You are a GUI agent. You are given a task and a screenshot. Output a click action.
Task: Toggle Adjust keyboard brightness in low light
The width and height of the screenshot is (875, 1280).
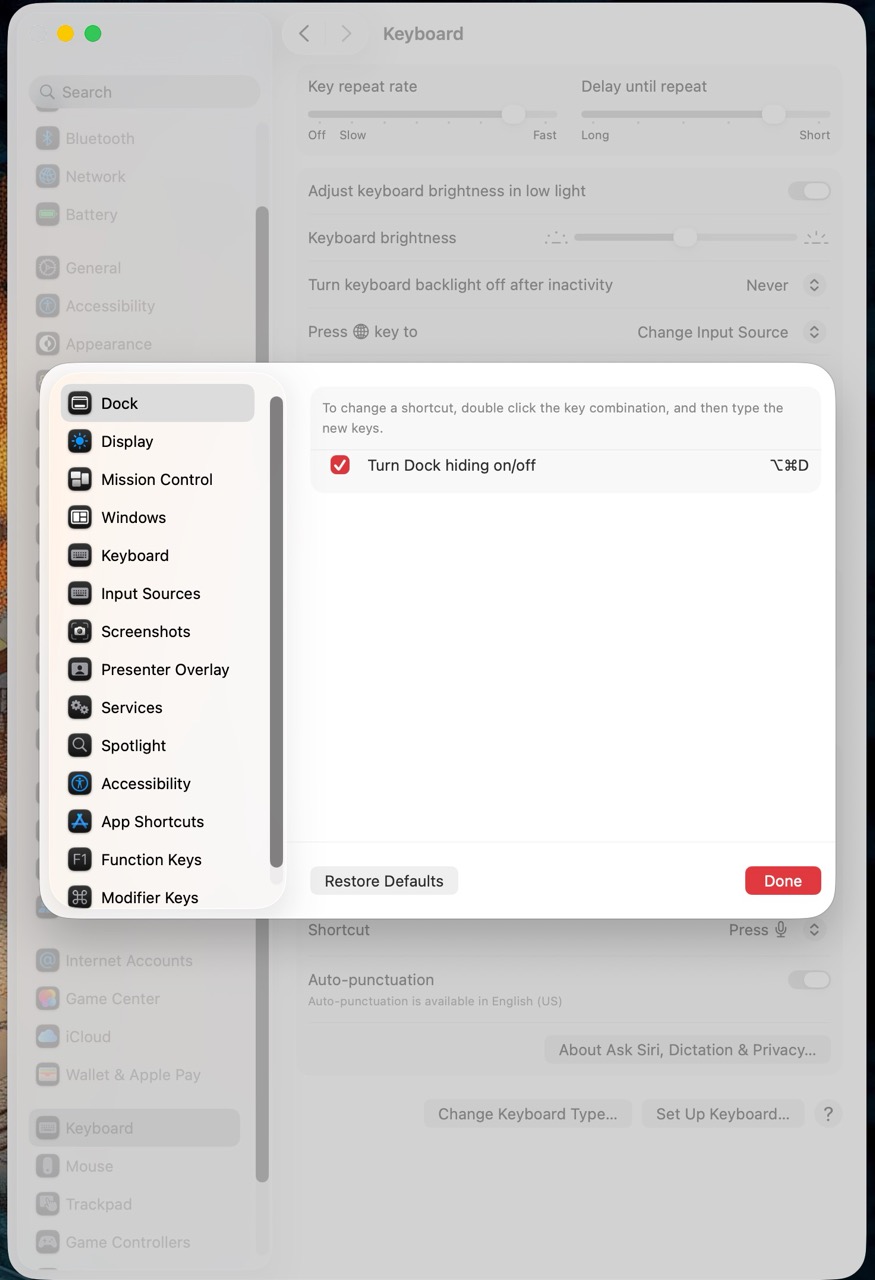click(809, 191)
